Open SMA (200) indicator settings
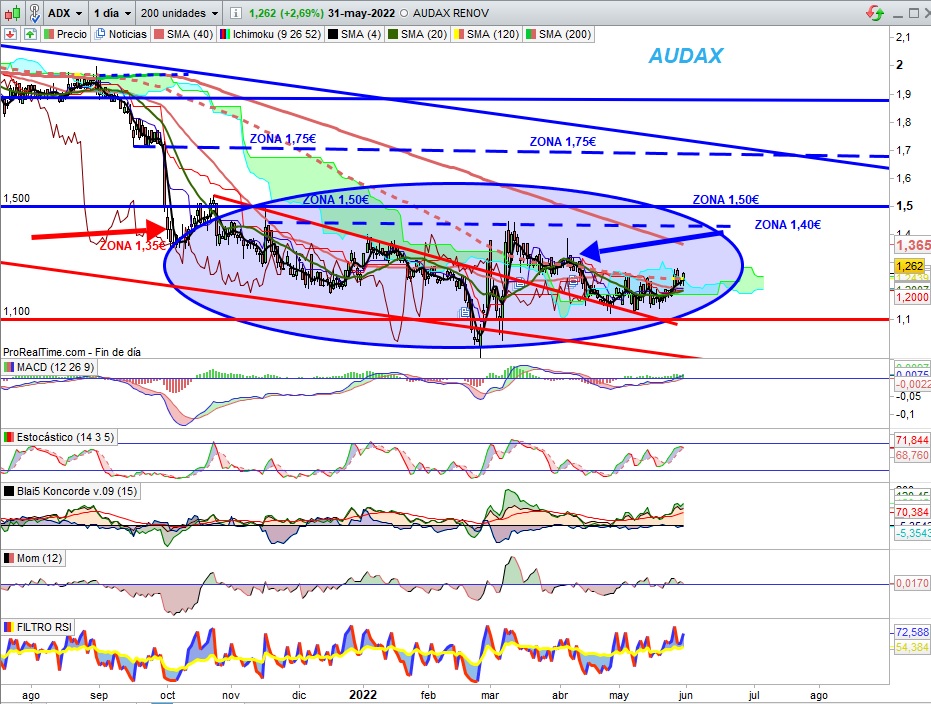The width and height of the screenshot is (931, 704). click(558, 34)
